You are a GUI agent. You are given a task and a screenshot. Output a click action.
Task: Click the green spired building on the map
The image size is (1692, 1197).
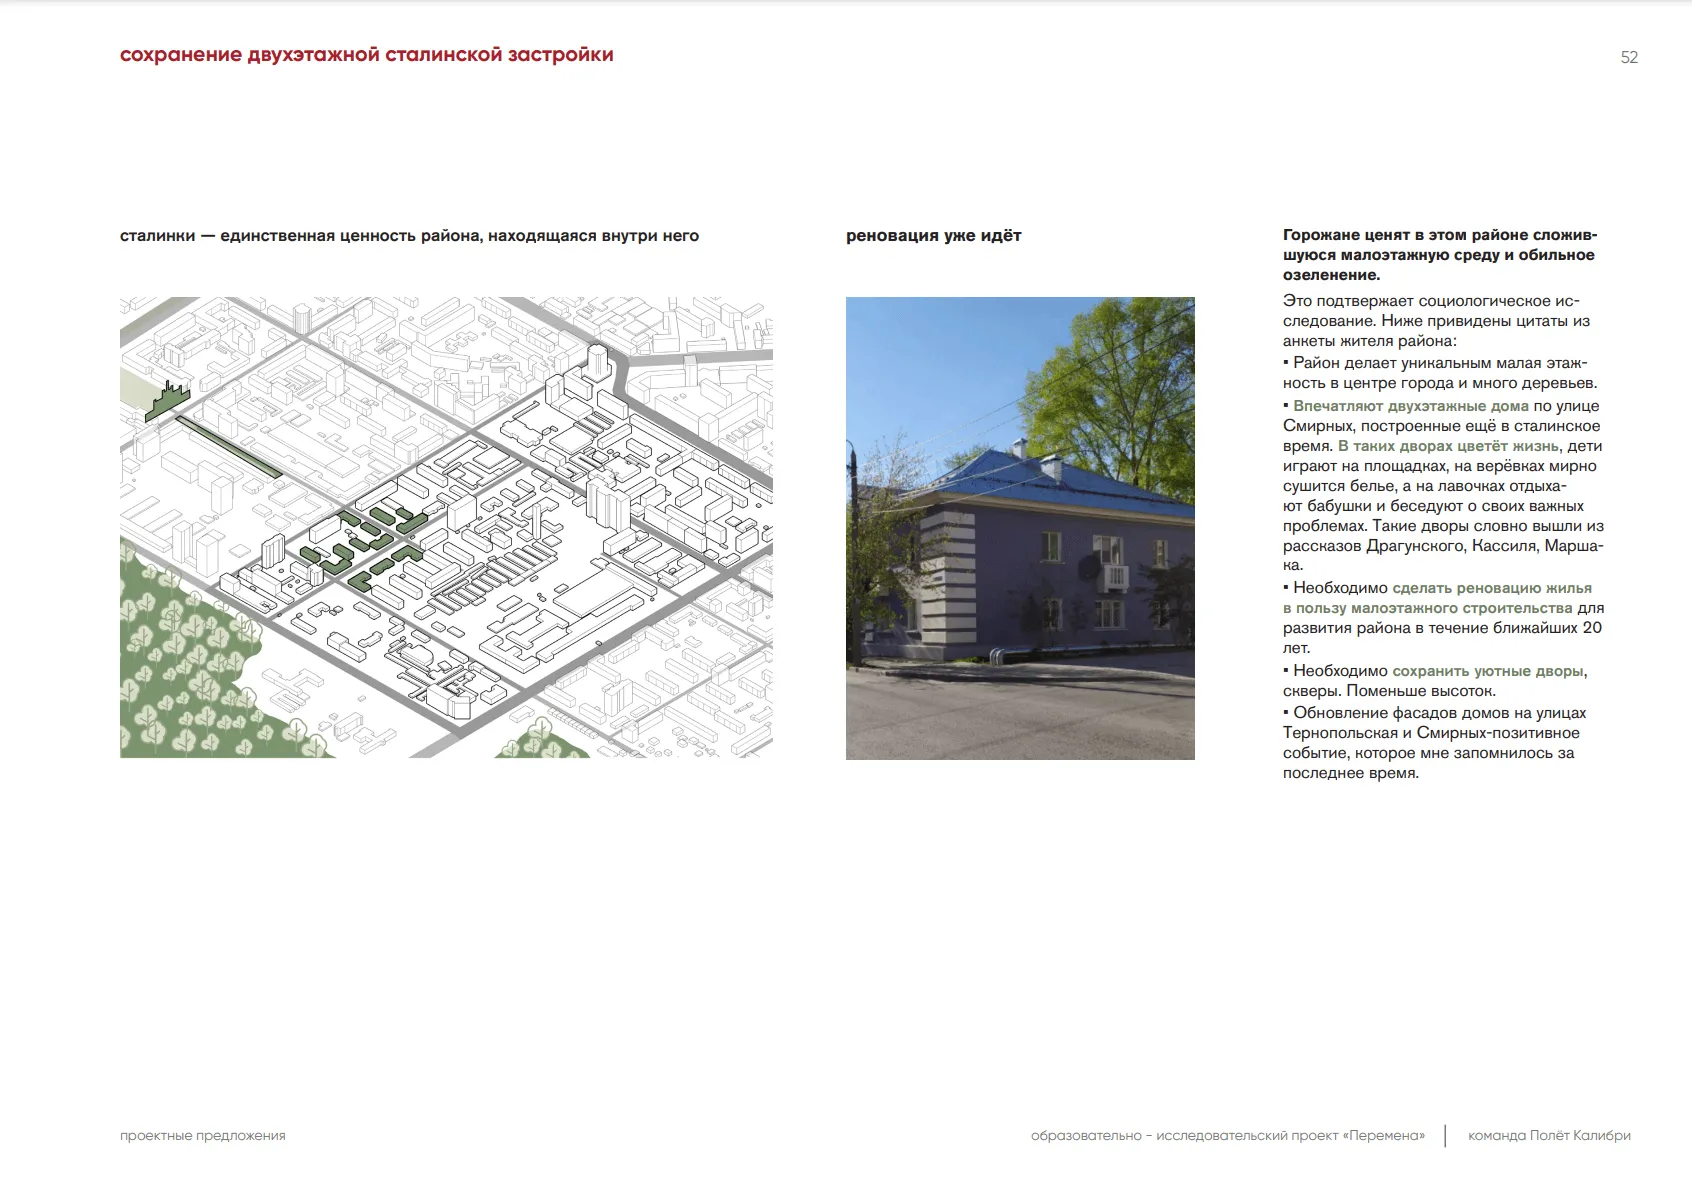point(168,402)
